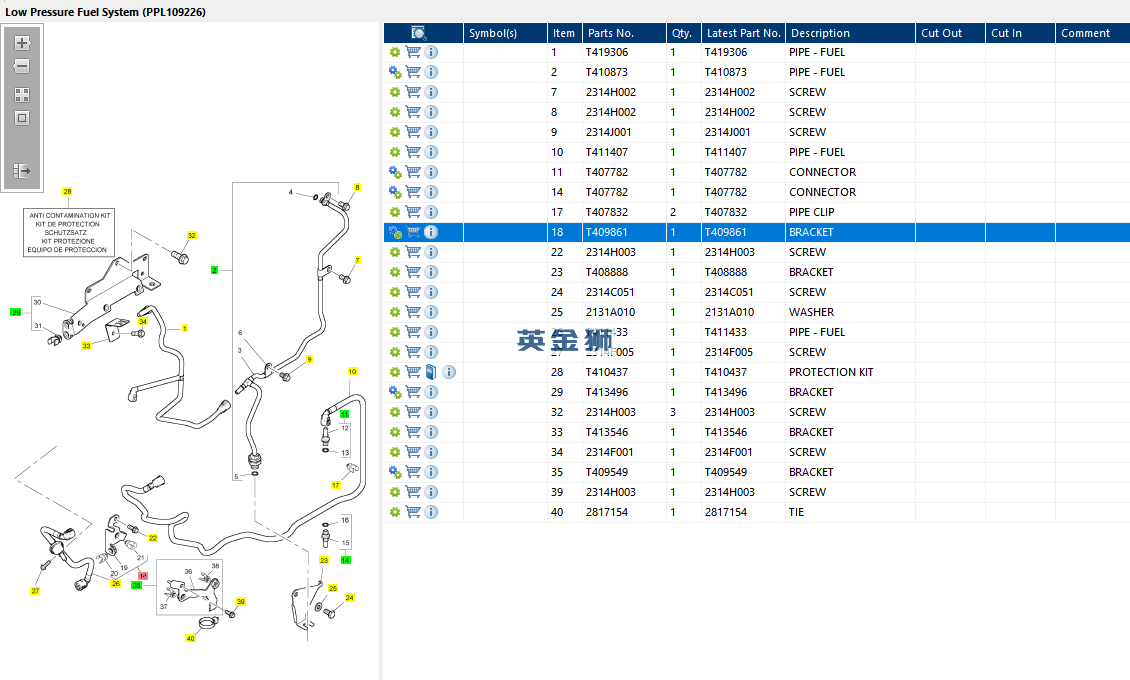Select yellow callout 27 on diagram
Image resolution: width=1130 pixels, height=680 pixels.
(35, 591)
